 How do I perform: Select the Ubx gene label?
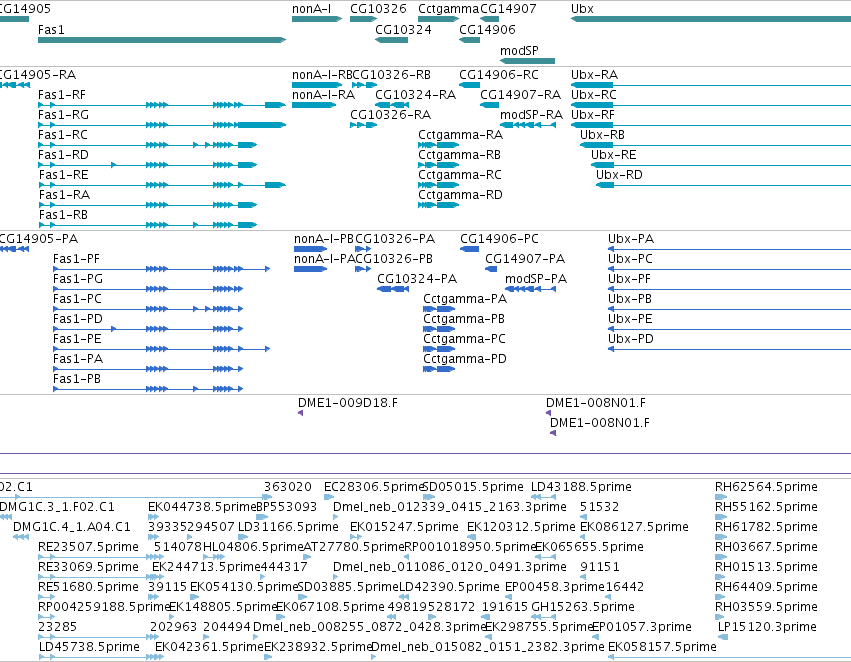click(582, 9)
